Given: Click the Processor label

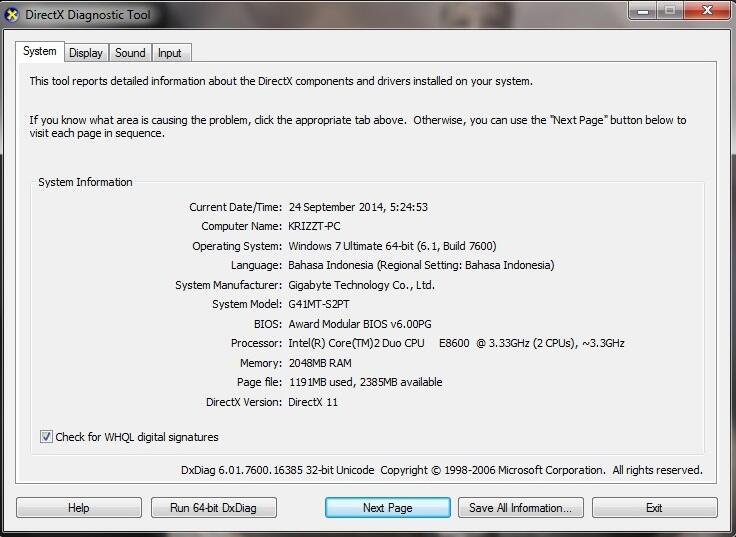Looking at the screenshot, I should (x=256, y=343).
